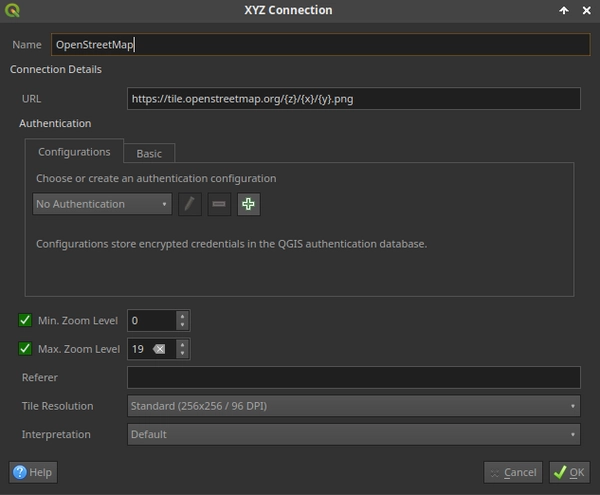The width and height of the screenshot is (600, 495).
Task: Toggle the Min. Zoom Level checkbox
Action: (25, 320)
